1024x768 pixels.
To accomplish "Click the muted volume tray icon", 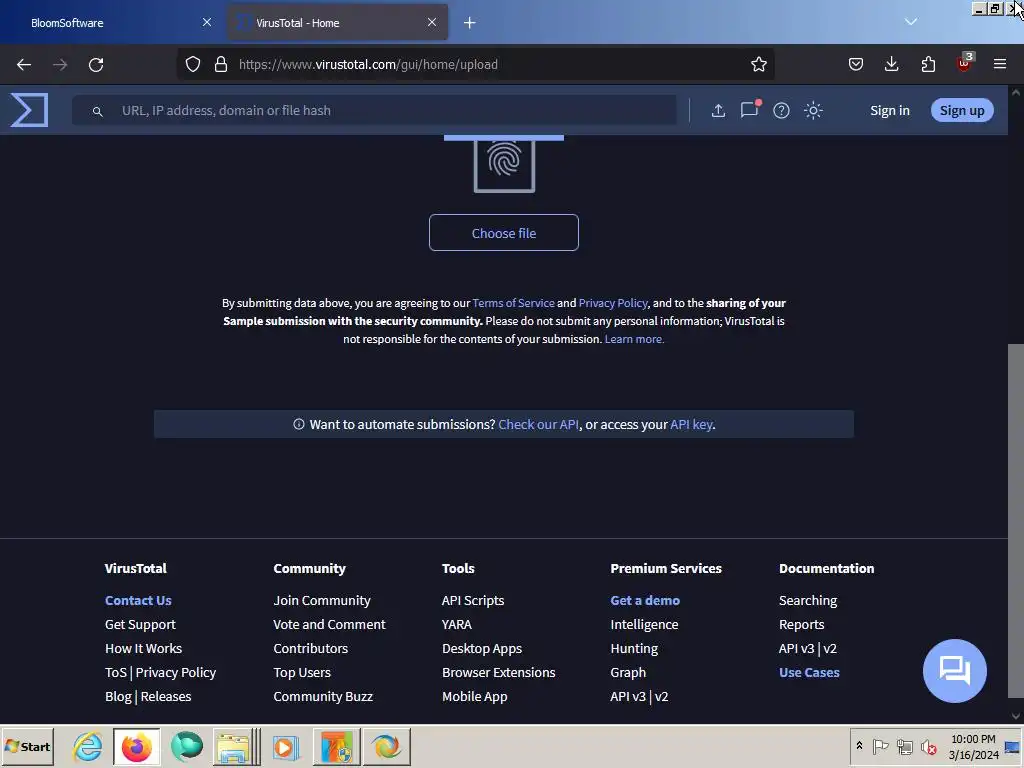I will click(928, 746).
